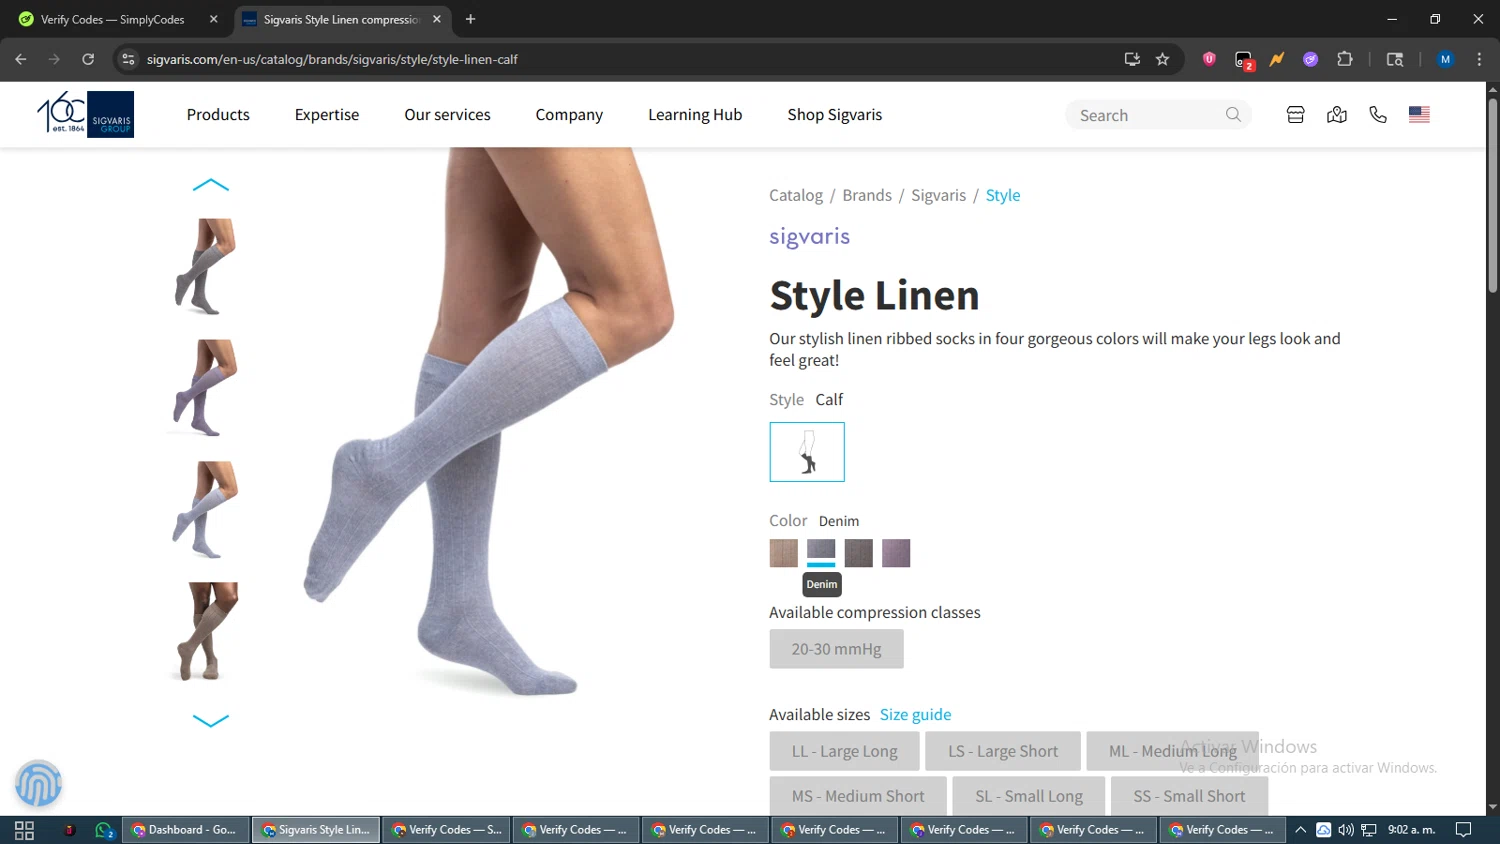1500x844 pixels.
Task: View the grey socks thumbnail
Action: pyautogui.click(x=206, y=267)
